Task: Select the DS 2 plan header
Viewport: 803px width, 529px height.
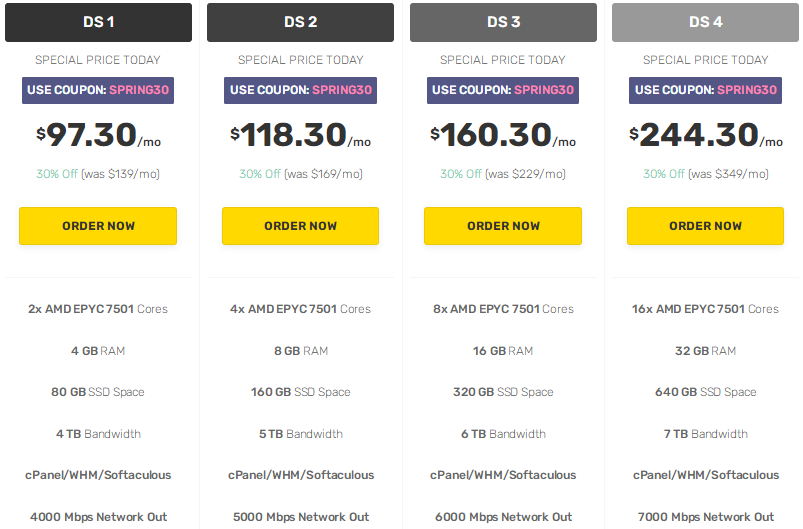Action: point(300,22)
